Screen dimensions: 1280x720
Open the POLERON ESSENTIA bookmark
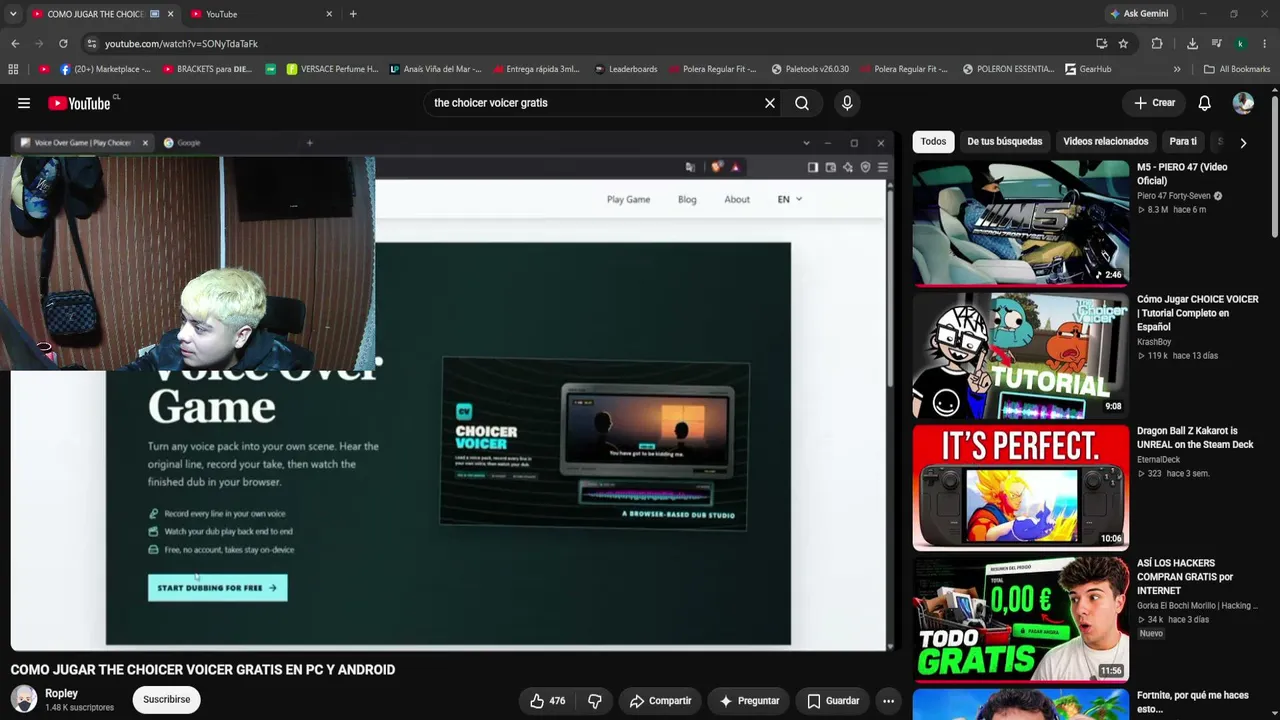click(1008, 69)
